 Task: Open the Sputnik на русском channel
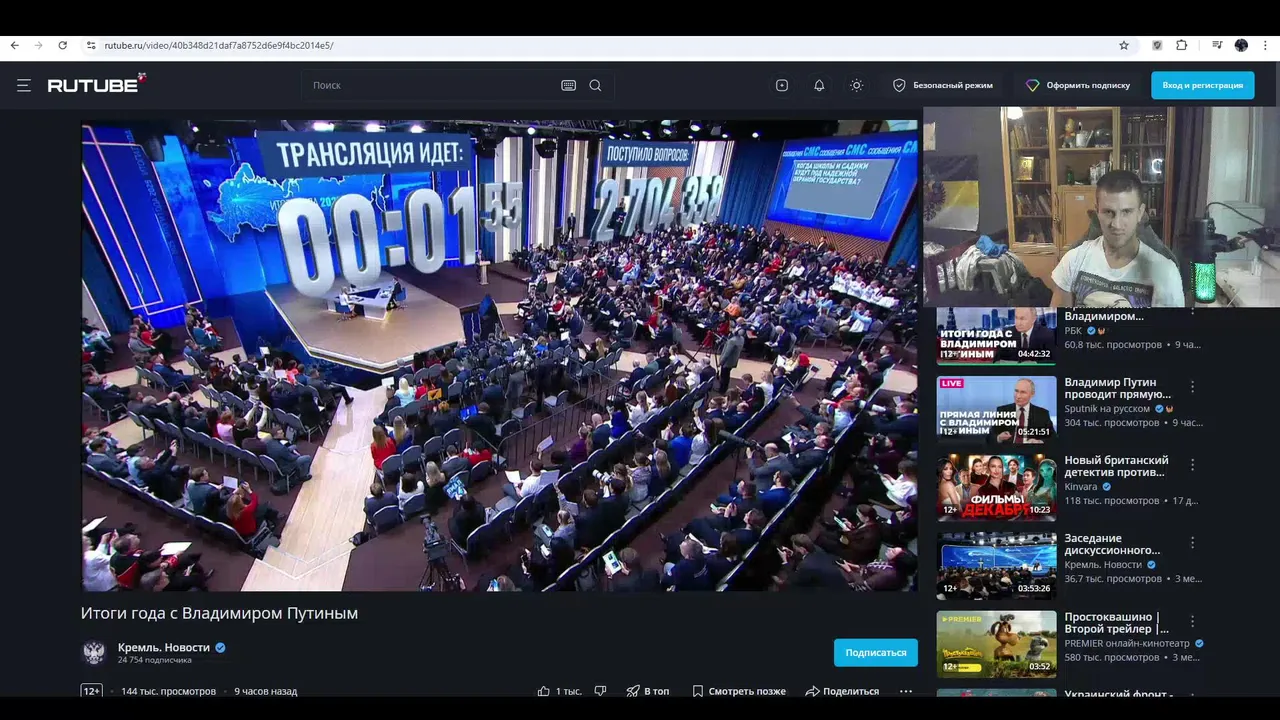click(x=1108, y=409)
